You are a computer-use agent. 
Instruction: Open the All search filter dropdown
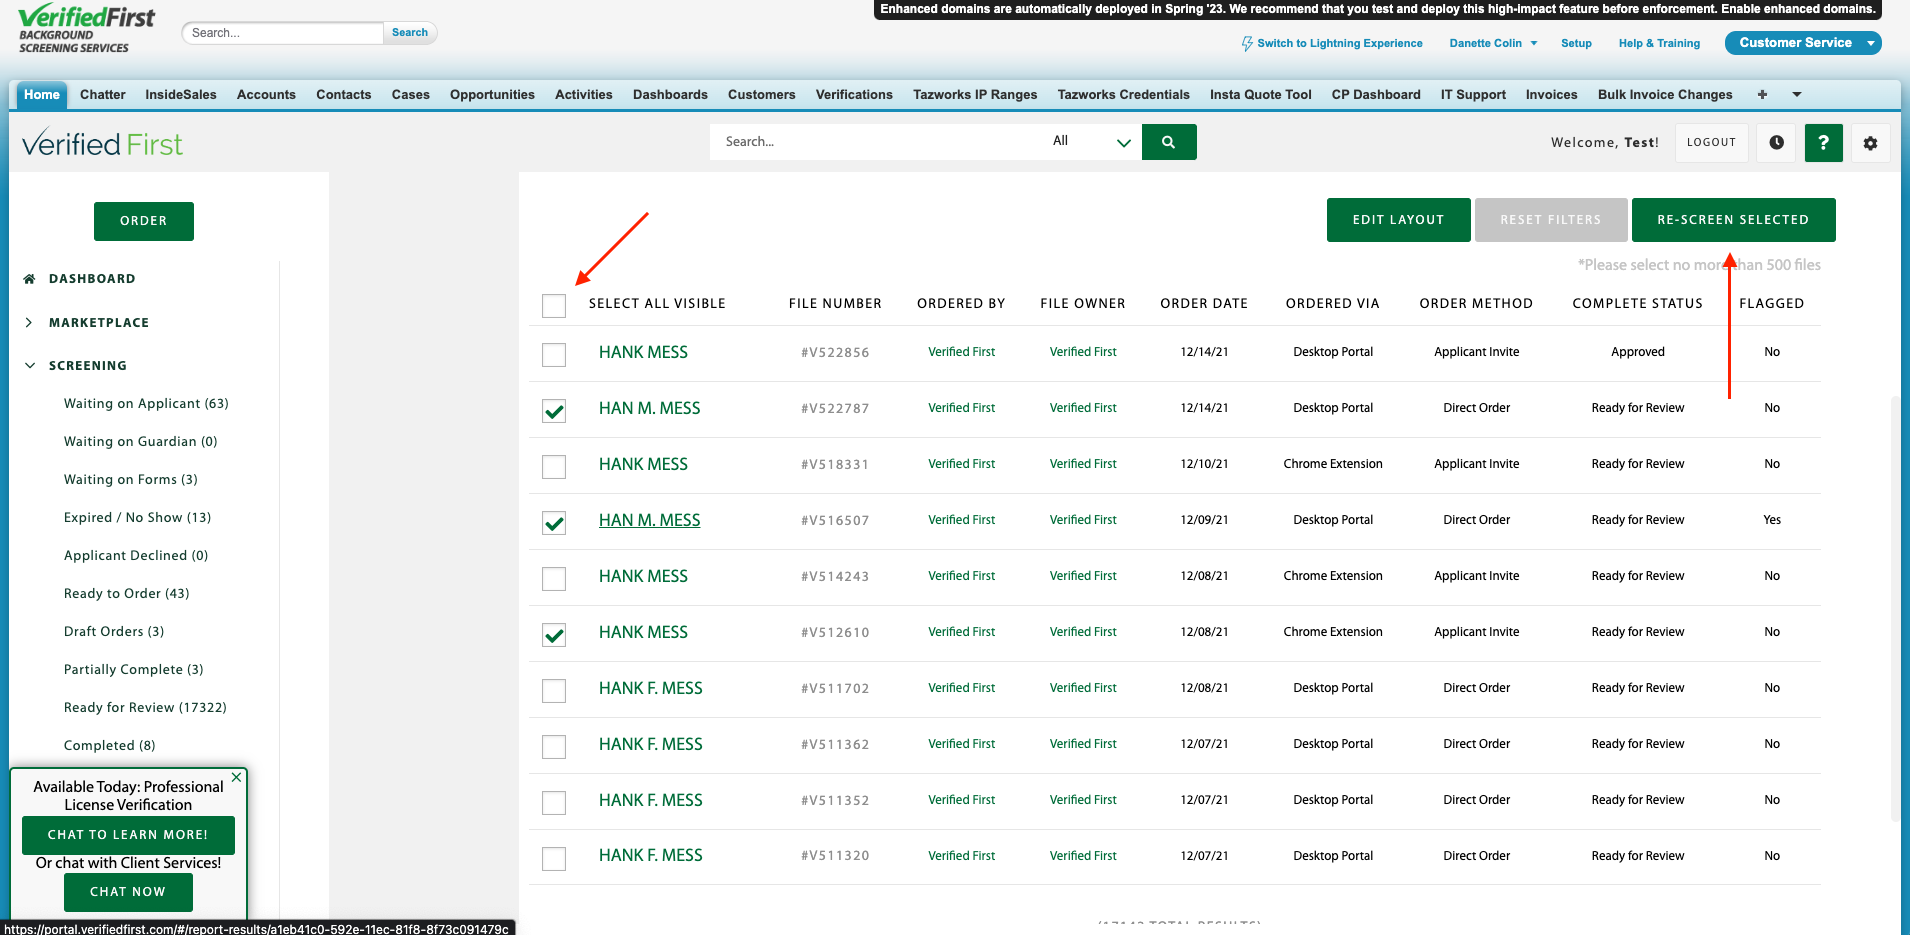point(1090,142)
